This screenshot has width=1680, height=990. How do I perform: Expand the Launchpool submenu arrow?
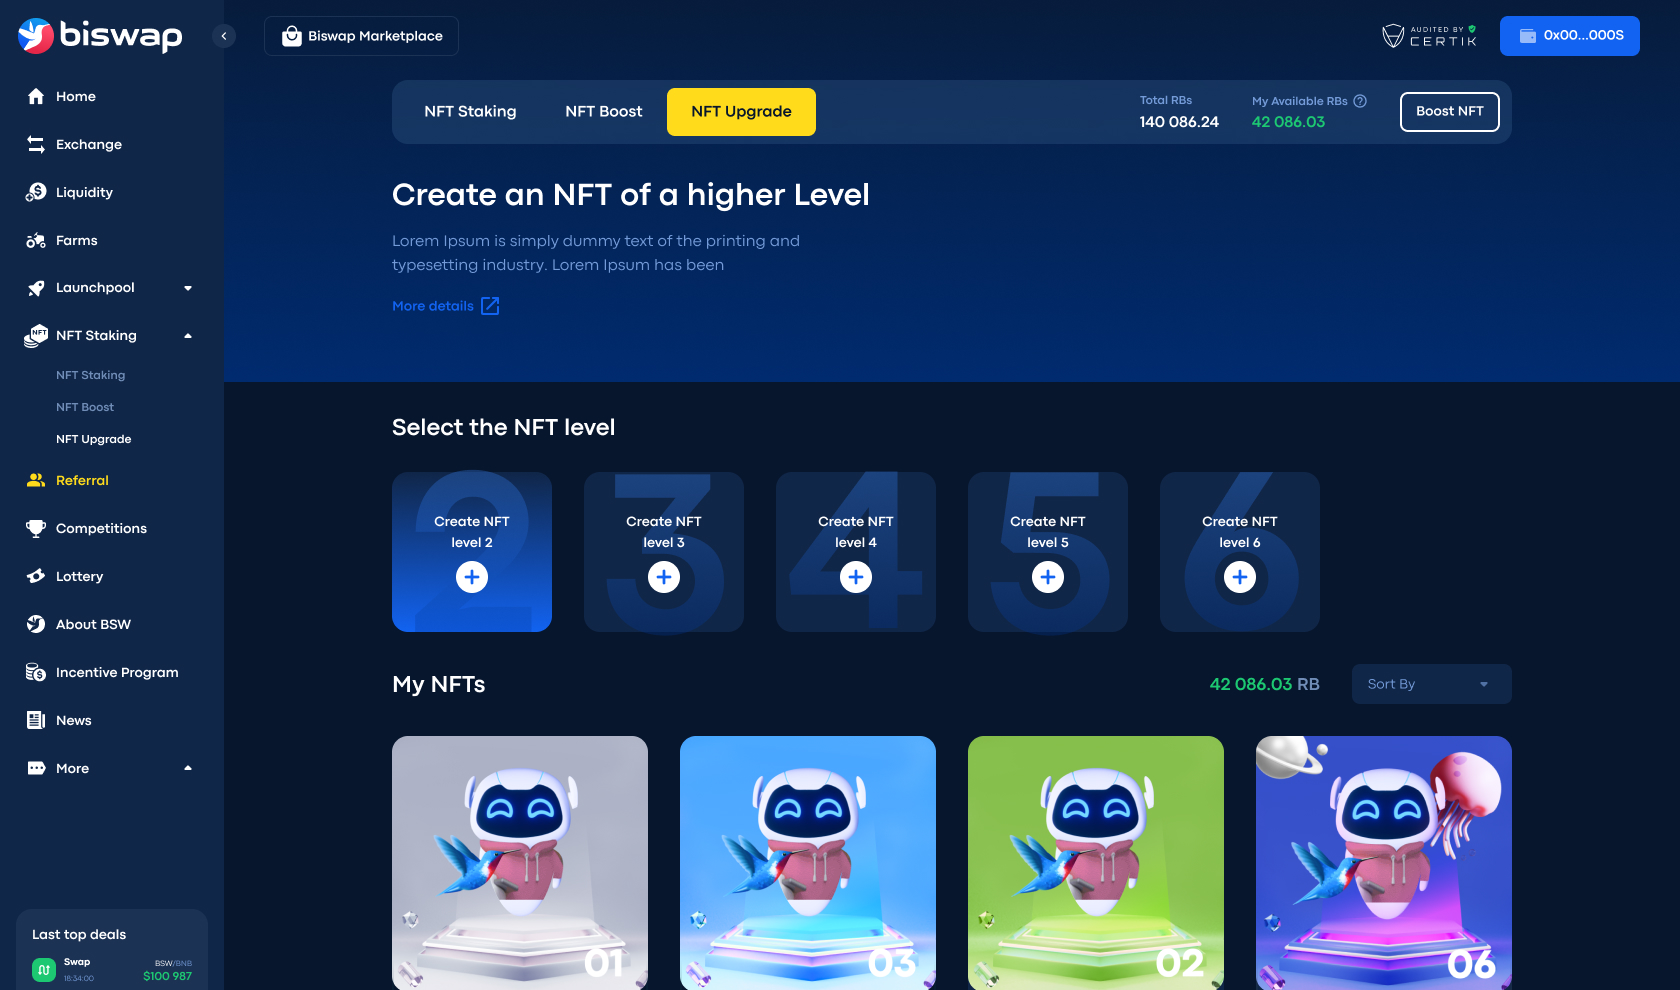coord(188,288)
